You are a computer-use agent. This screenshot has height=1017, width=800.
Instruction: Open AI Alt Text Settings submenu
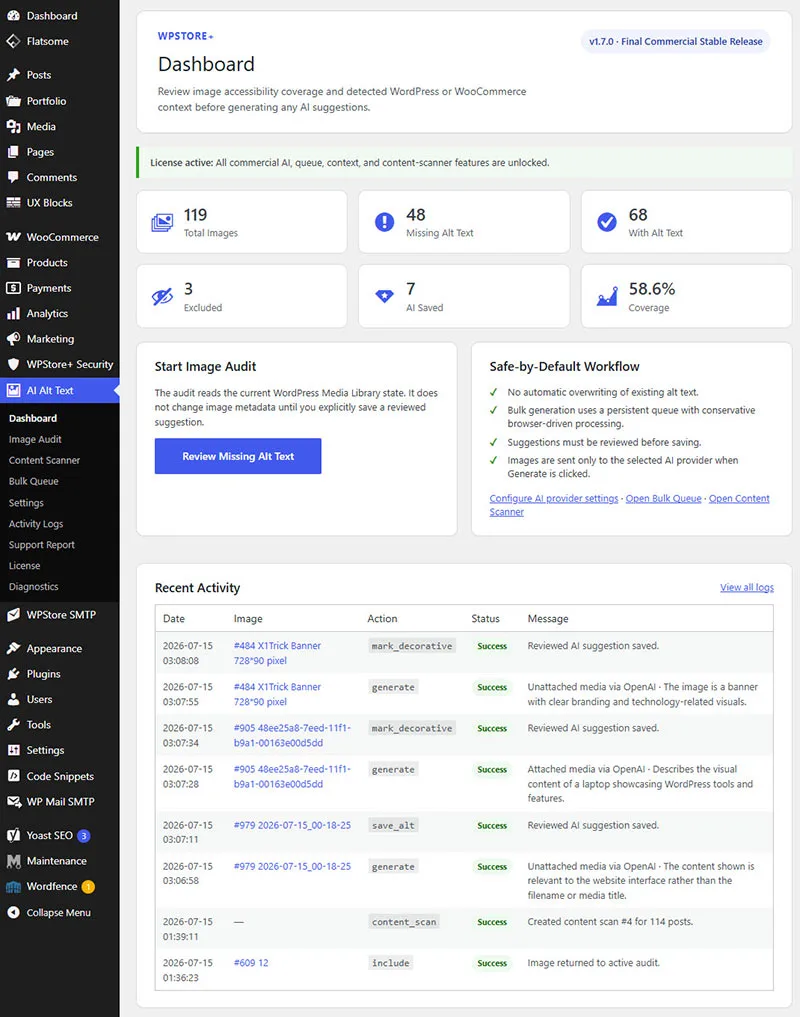pos(26,503)
